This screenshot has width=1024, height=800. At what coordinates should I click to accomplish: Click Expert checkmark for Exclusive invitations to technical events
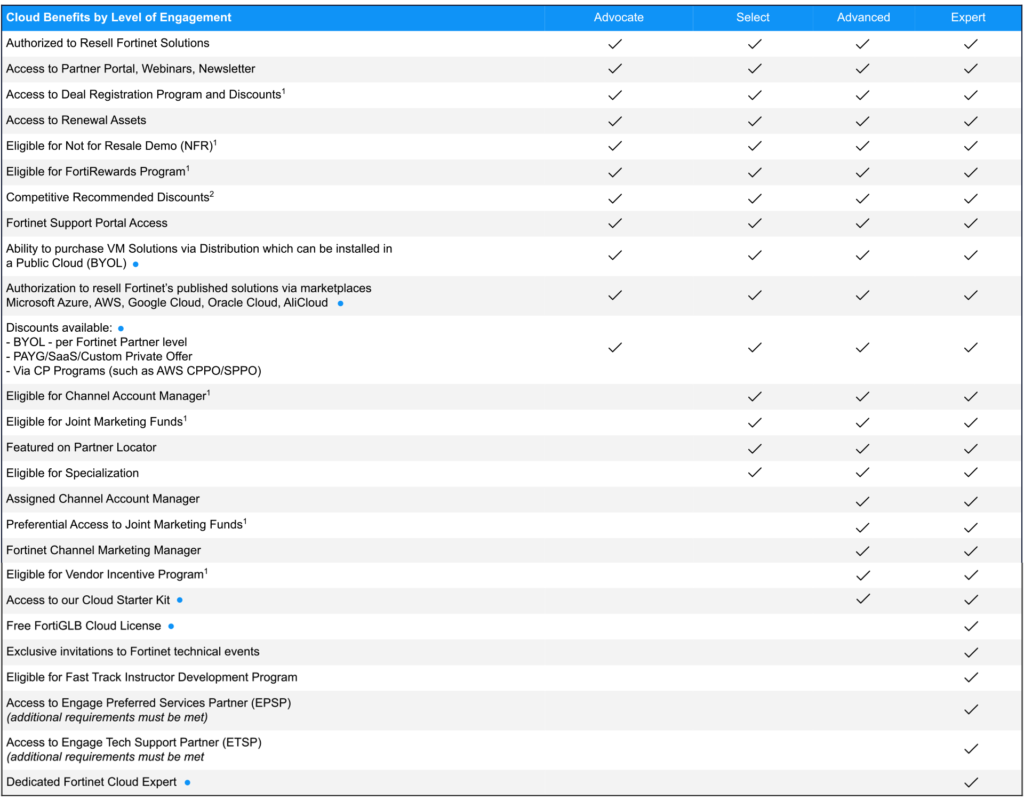click(971, 652)
